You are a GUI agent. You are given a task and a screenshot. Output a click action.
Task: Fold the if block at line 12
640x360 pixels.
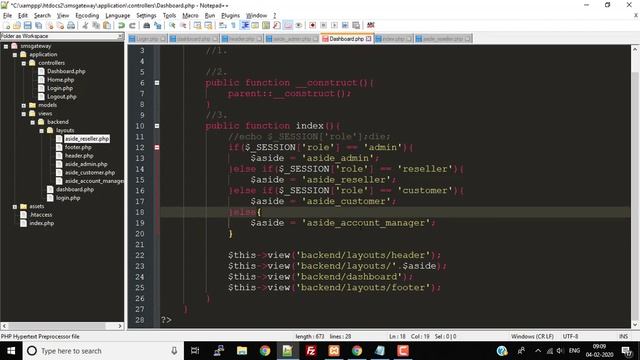coord(157,147)
